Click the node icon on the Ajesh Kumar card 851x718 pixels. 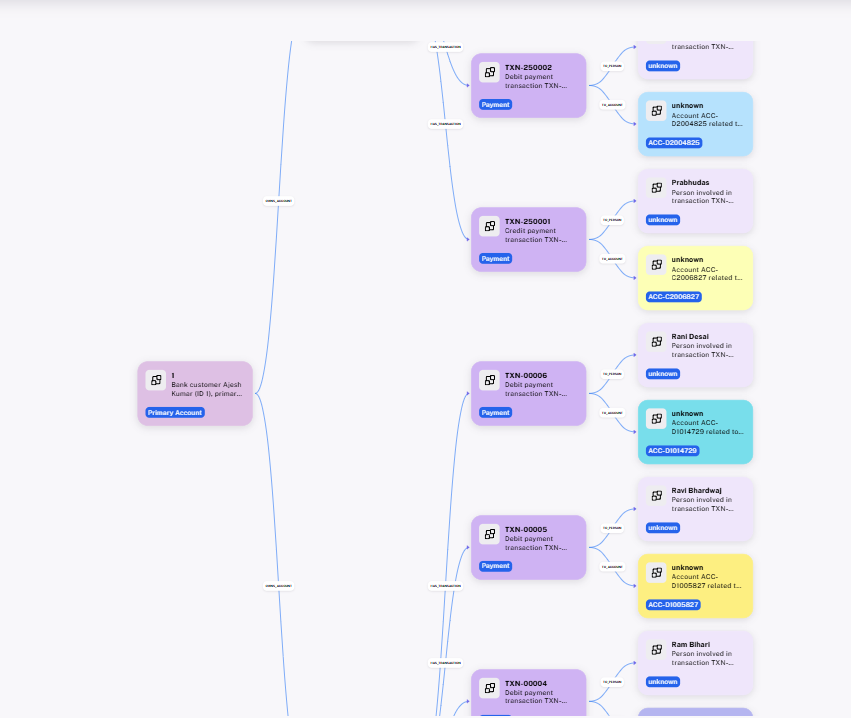tap(156, 379)
